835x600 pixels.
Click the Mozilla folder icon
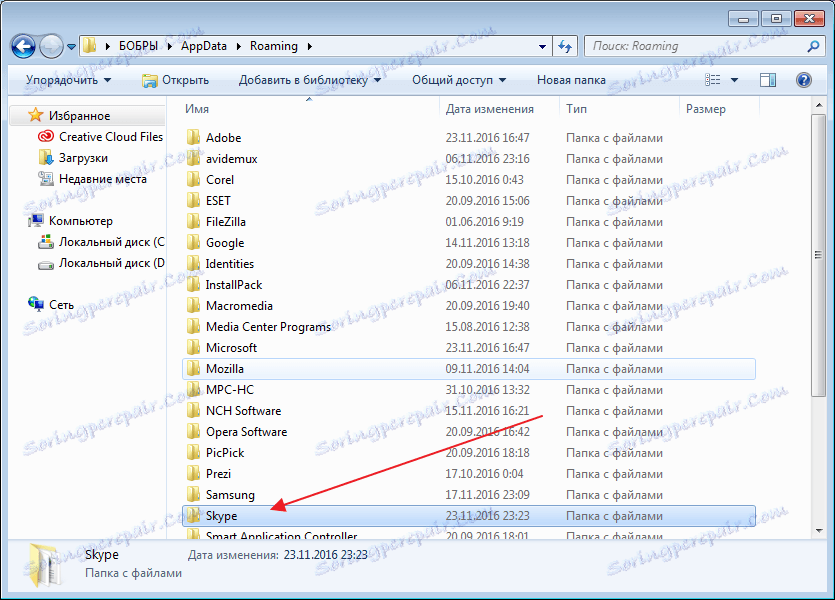193,368
